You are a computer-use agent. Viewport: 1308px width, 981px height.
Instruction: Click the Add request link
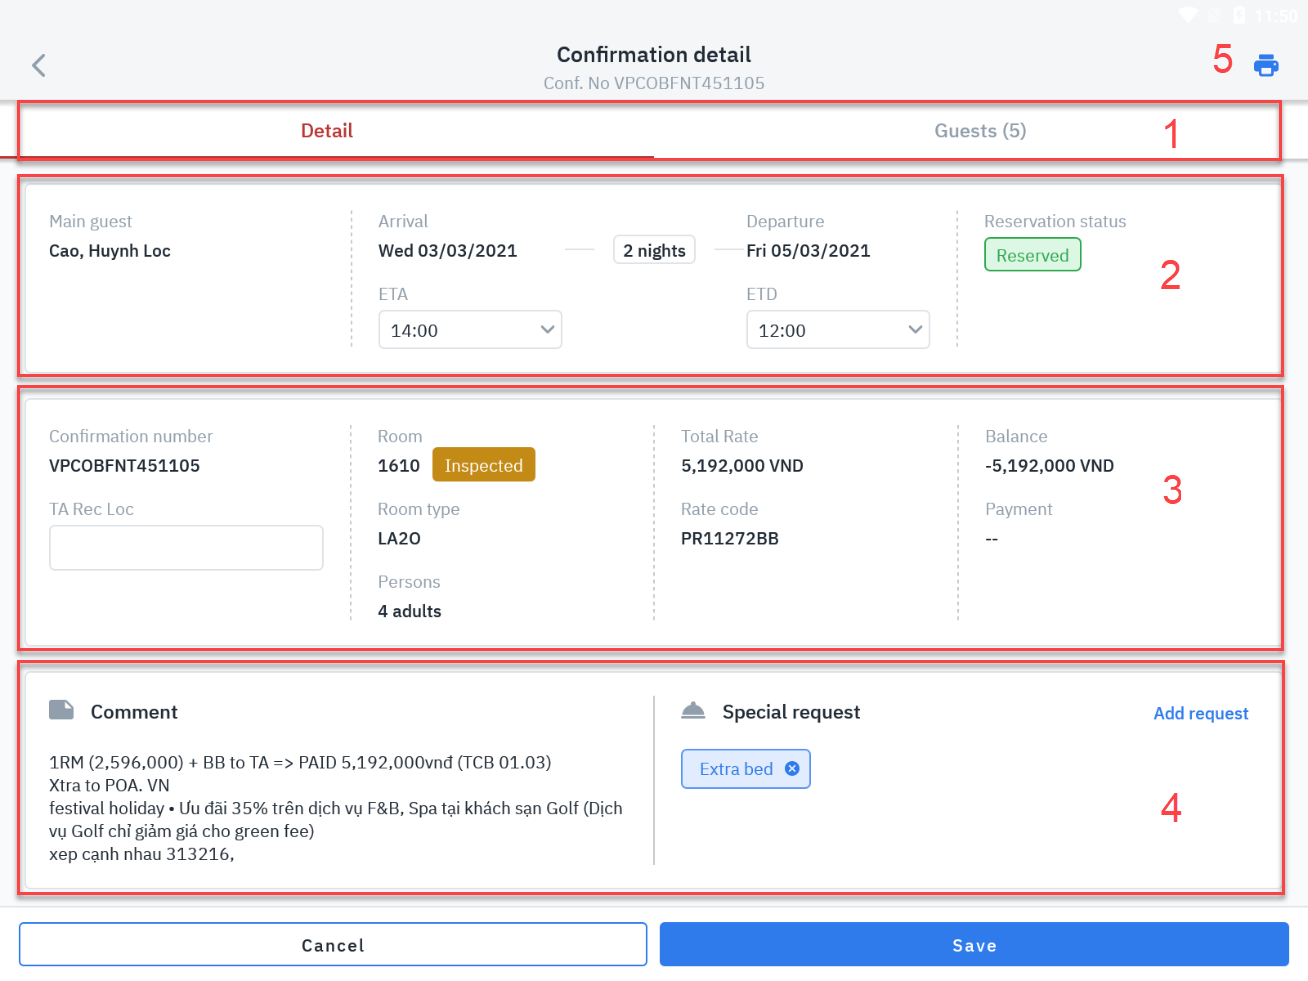(1200, 713)
